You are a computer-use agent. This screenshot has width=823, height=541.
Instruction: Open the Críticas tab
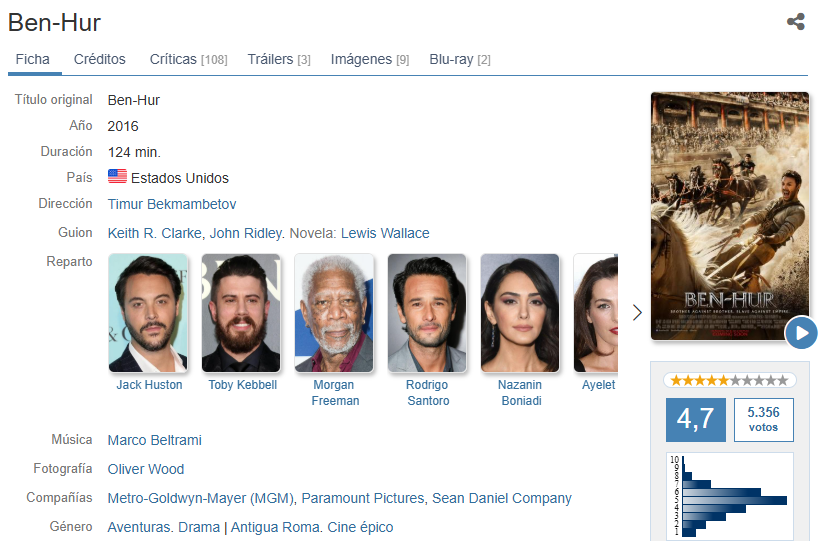188,59
